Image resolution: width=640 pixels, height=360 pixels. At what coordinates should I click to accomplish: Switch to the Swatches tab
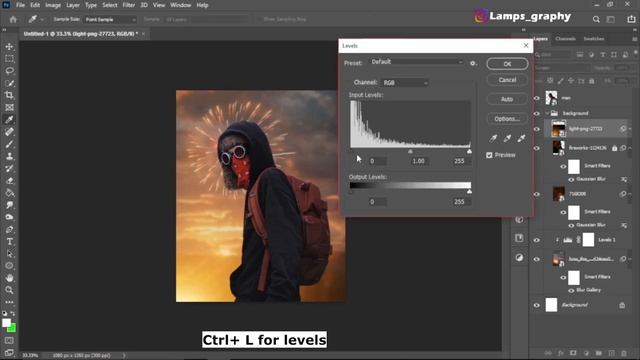point(594,39)
